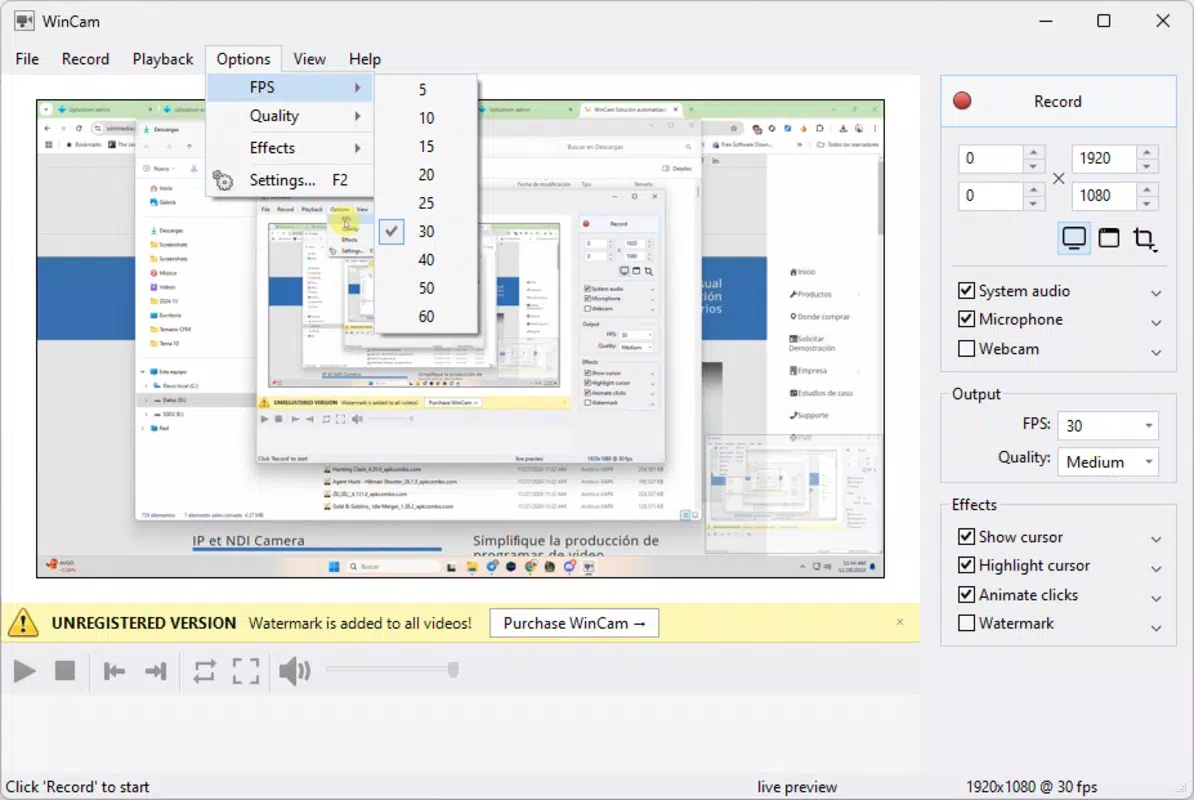Viewport: 1194px width, 800px height.
Task: Select 5 in the FPS submenu
Action: click(426, 90)
